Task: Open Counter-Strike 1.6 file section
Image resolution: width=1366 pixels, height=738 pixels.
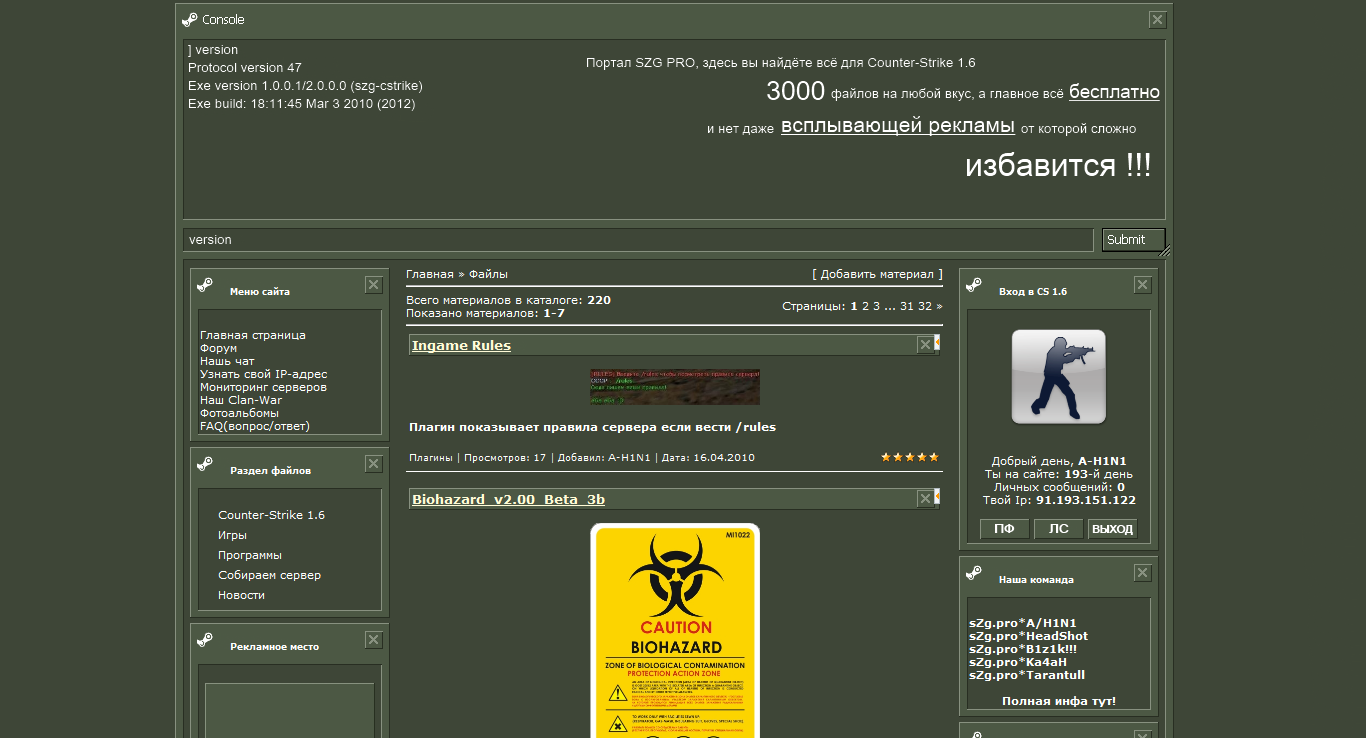Action: tap(271, 515)
